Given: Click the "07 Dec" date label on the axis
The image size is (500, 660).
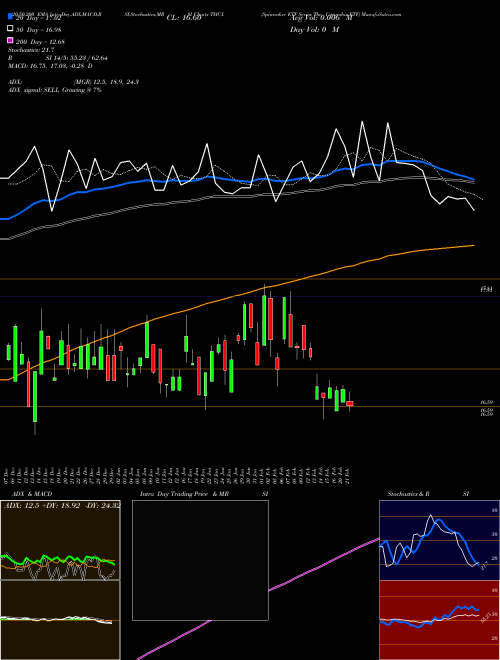Looking at the screenshot, I should click(6, 475).
